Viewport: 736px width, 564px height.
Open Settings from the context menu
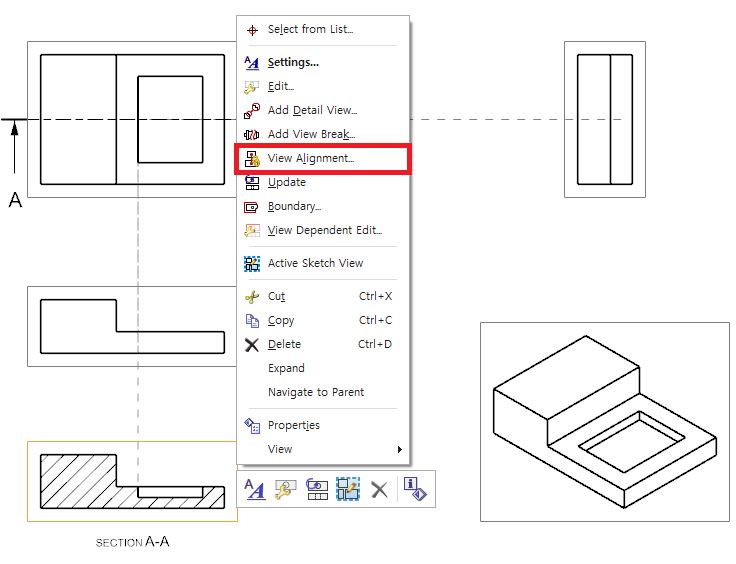coord(293,62)
